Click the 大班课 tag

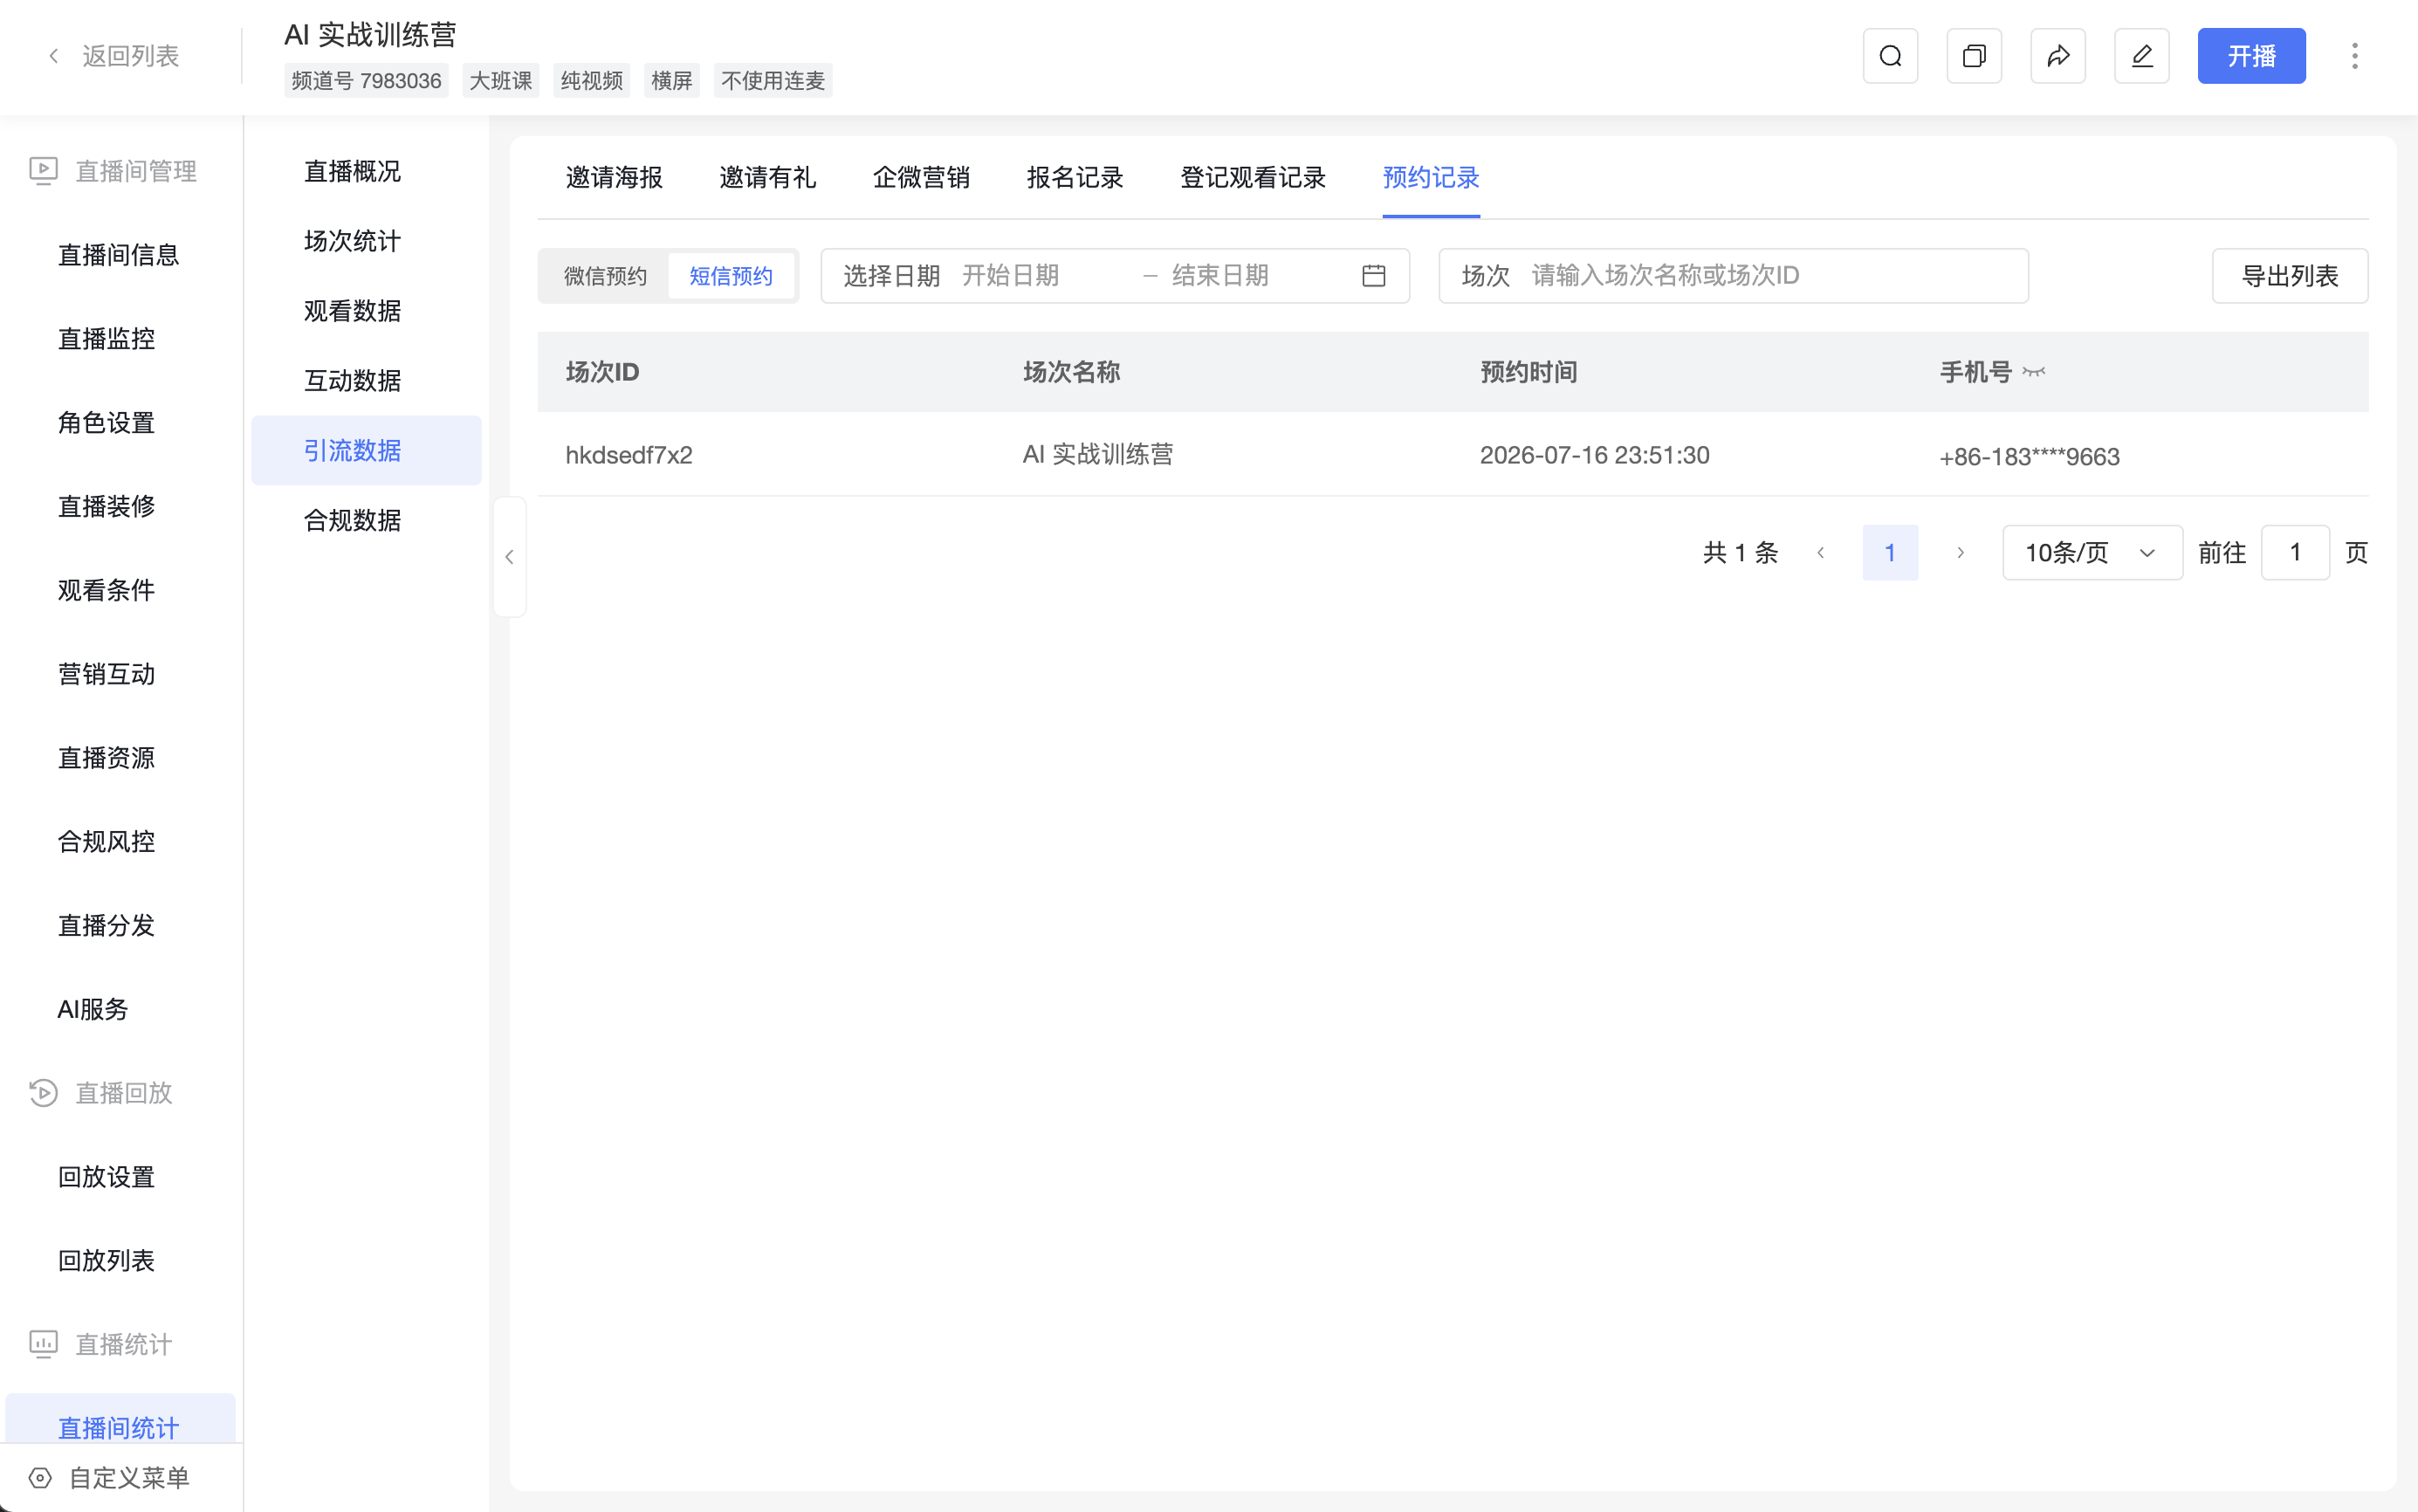501,81
